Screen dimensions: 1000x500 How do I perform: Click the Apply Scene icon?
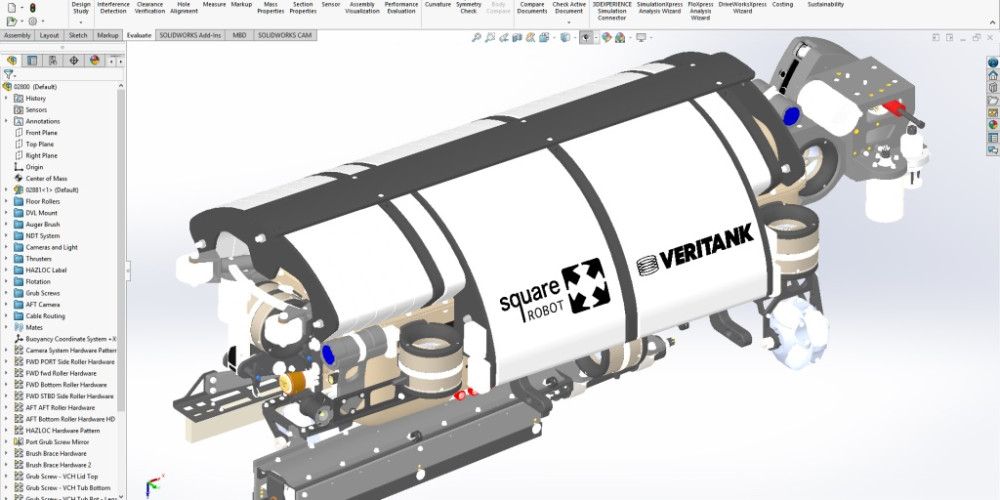coord(620,38)
